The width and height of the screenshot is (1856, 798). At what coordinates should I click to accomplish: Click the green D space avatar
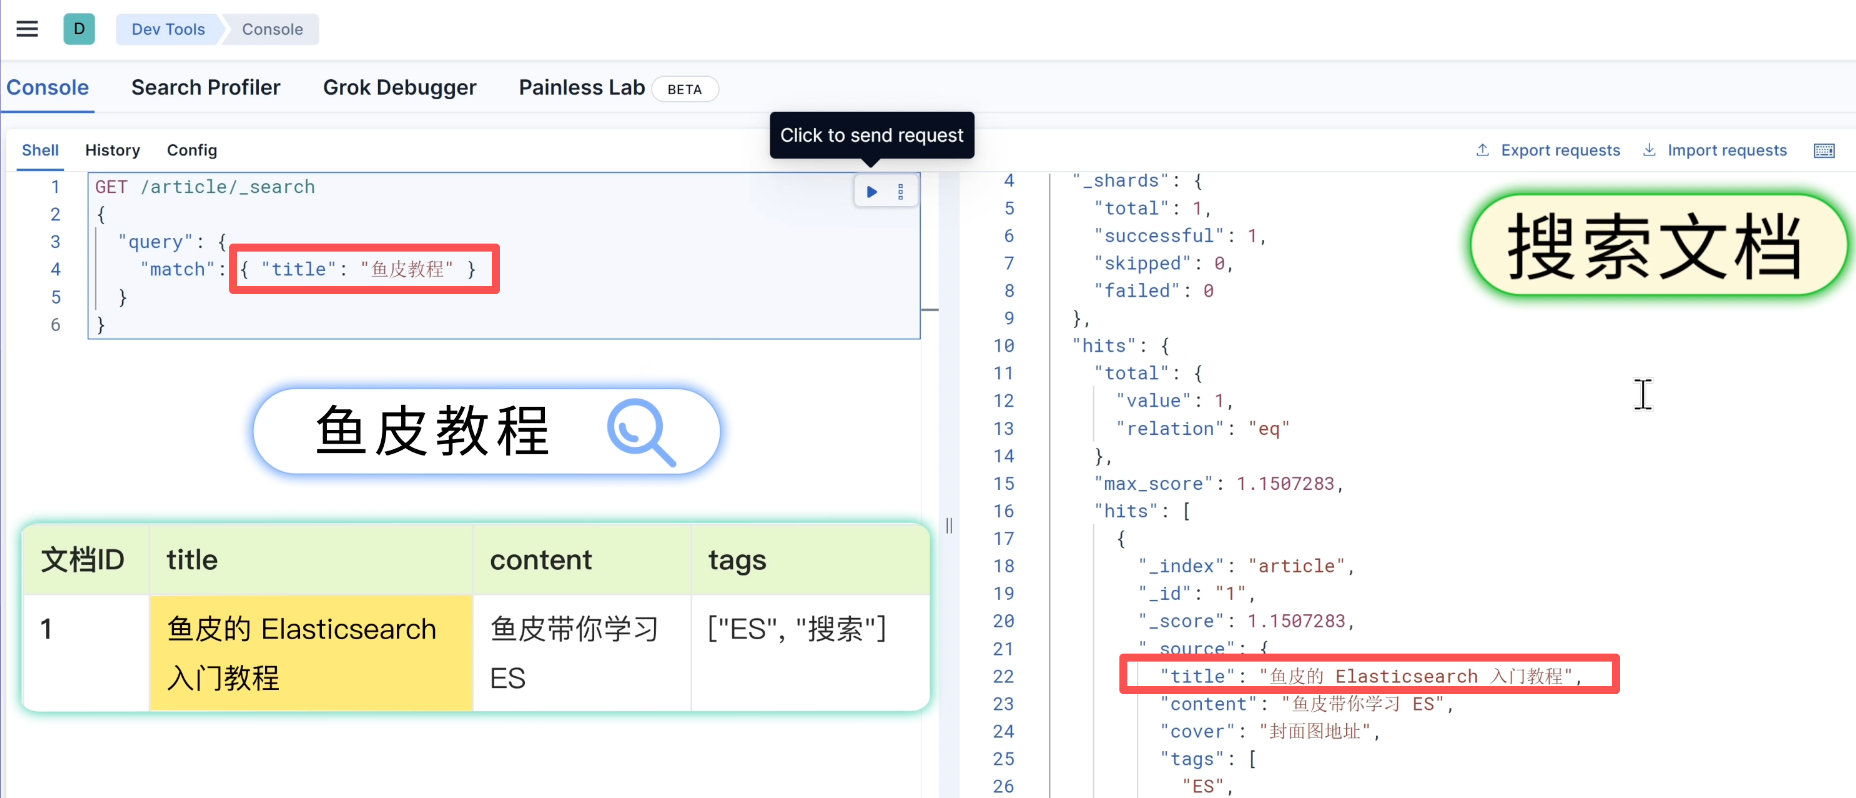click(79, 29)
